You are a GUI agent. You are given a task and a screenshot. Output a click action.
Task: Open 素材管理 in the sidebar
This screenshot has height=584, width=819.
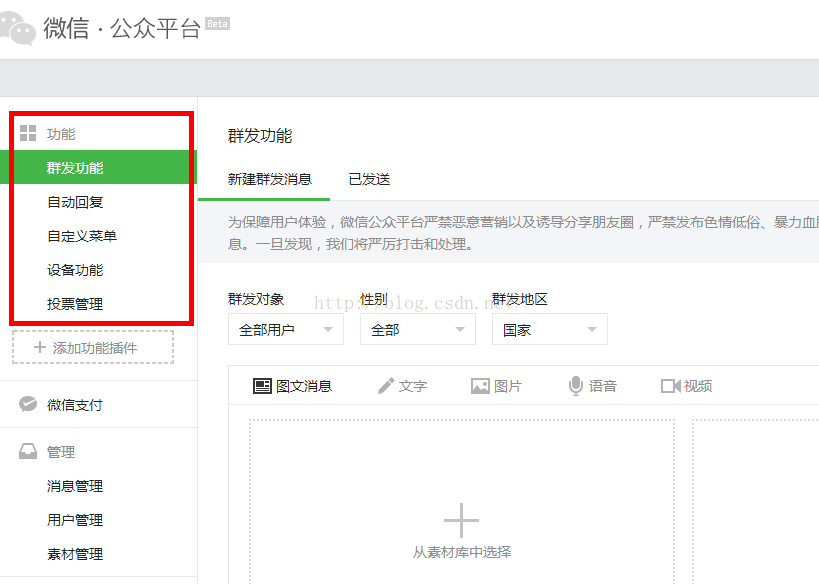pos(75,554)
